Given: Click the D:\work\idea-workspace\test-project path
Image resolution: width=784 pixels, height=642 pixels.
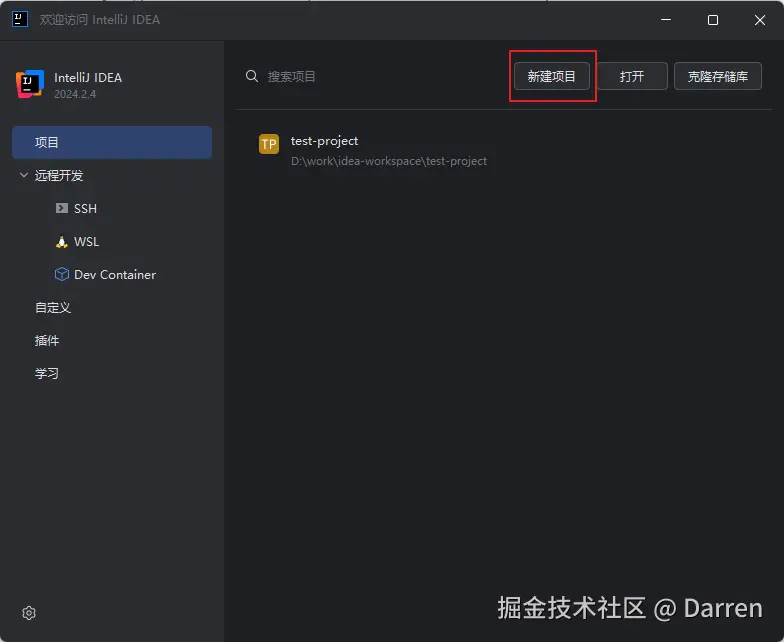Looking at the screenshot, I should 389,161.
